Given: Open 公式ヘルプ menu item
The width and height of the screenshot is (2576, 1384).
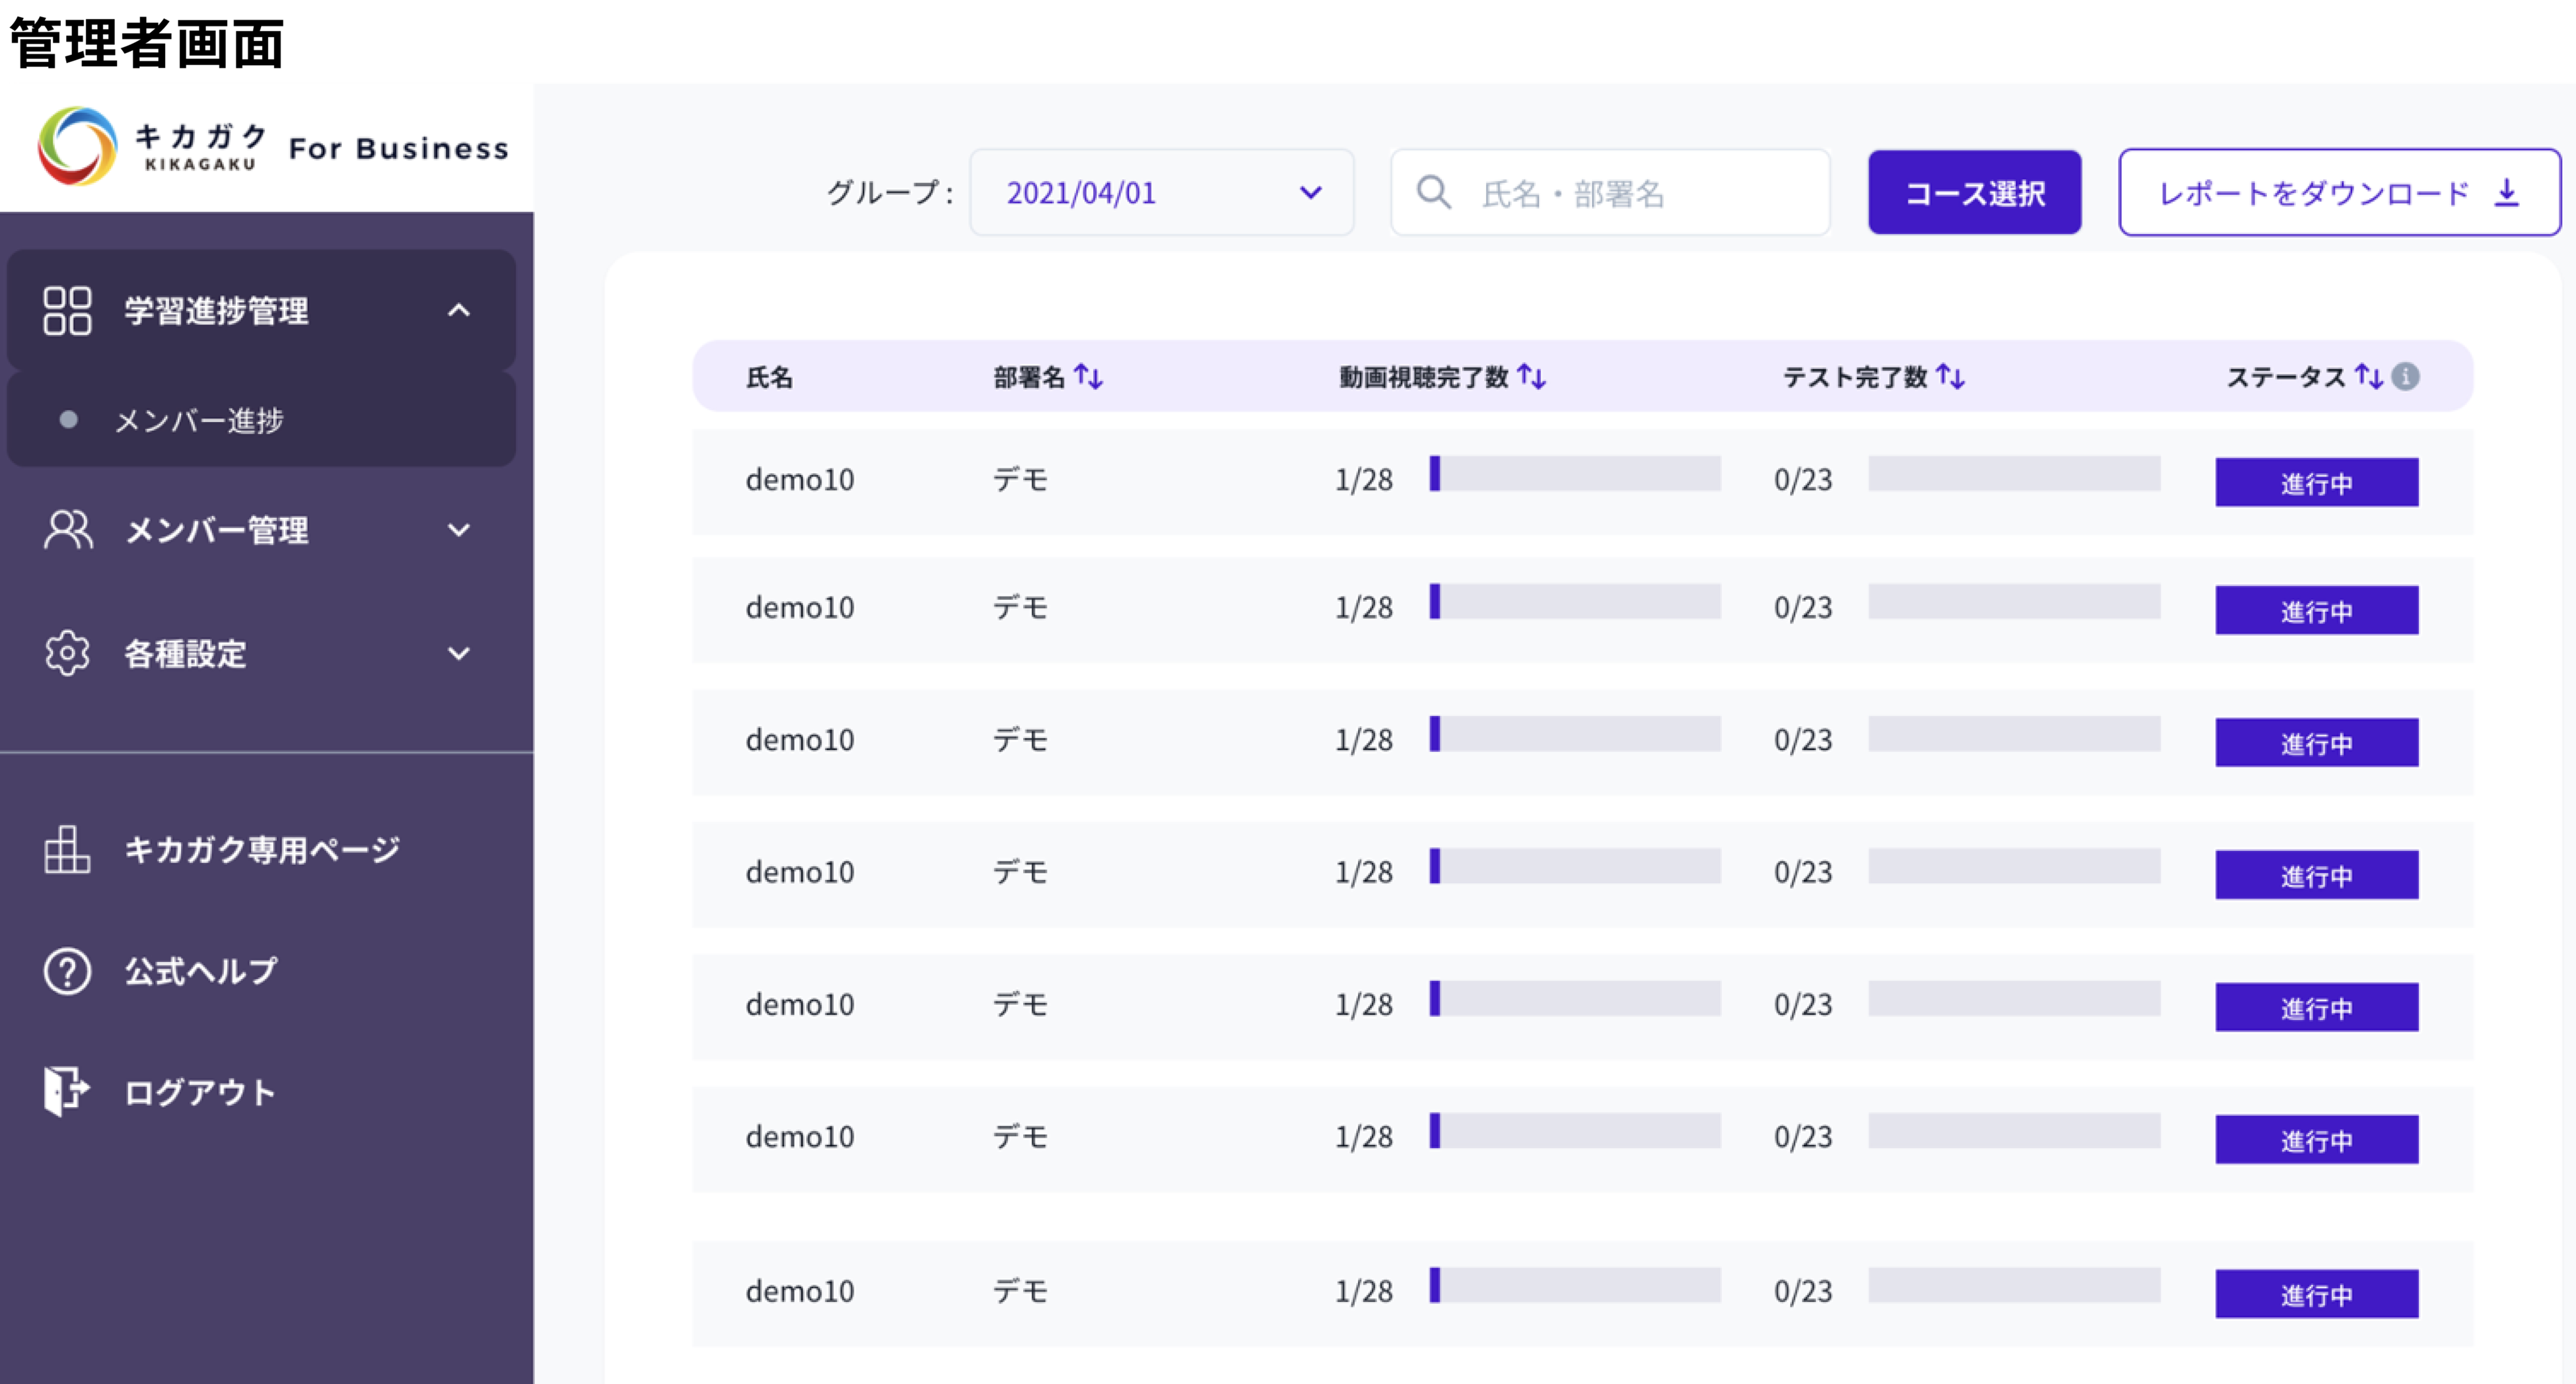Looking at the screenshot, I should 200,971.
